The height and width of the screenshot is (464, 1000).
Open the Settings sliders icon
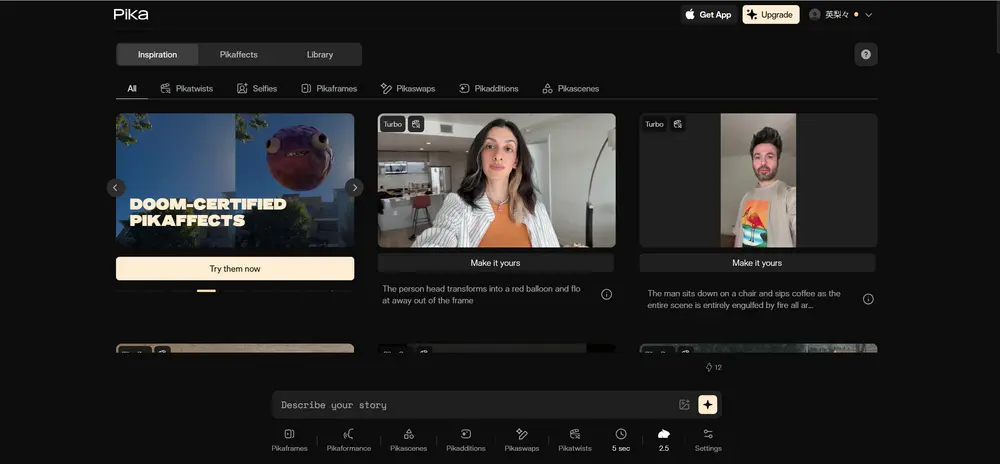tap(708, 440)
